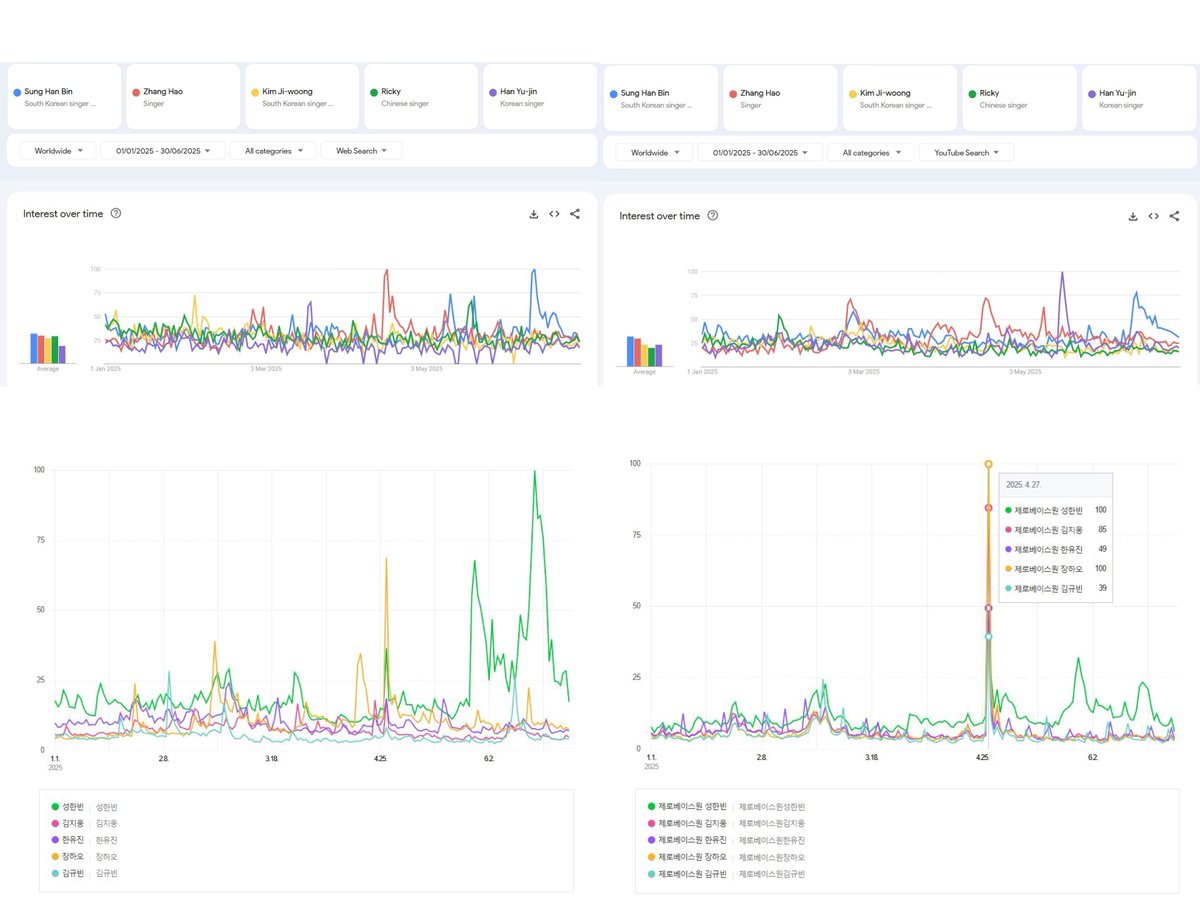Select Sung Han Bin card in YouTube Search panel
The height and width of the screenshot is (898, 1200).
point(661,99)
